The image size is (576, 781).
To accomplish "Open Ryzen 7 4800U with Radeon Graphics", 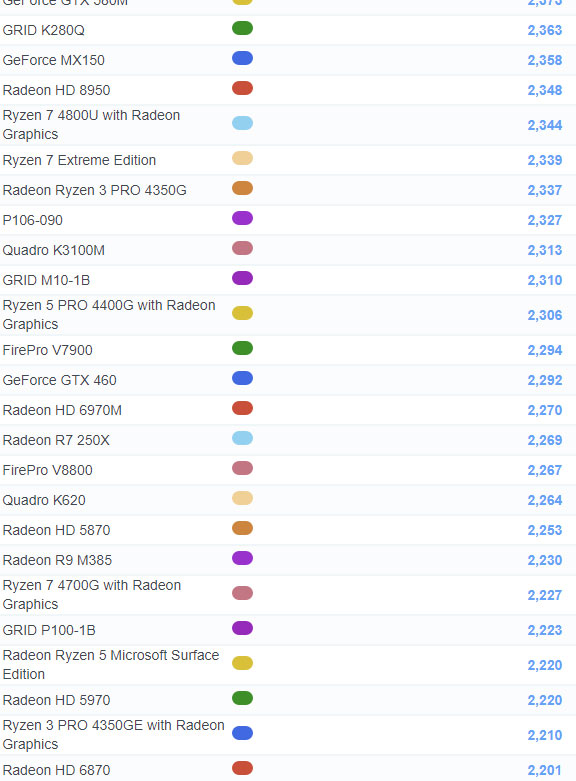I will [91, 125].
